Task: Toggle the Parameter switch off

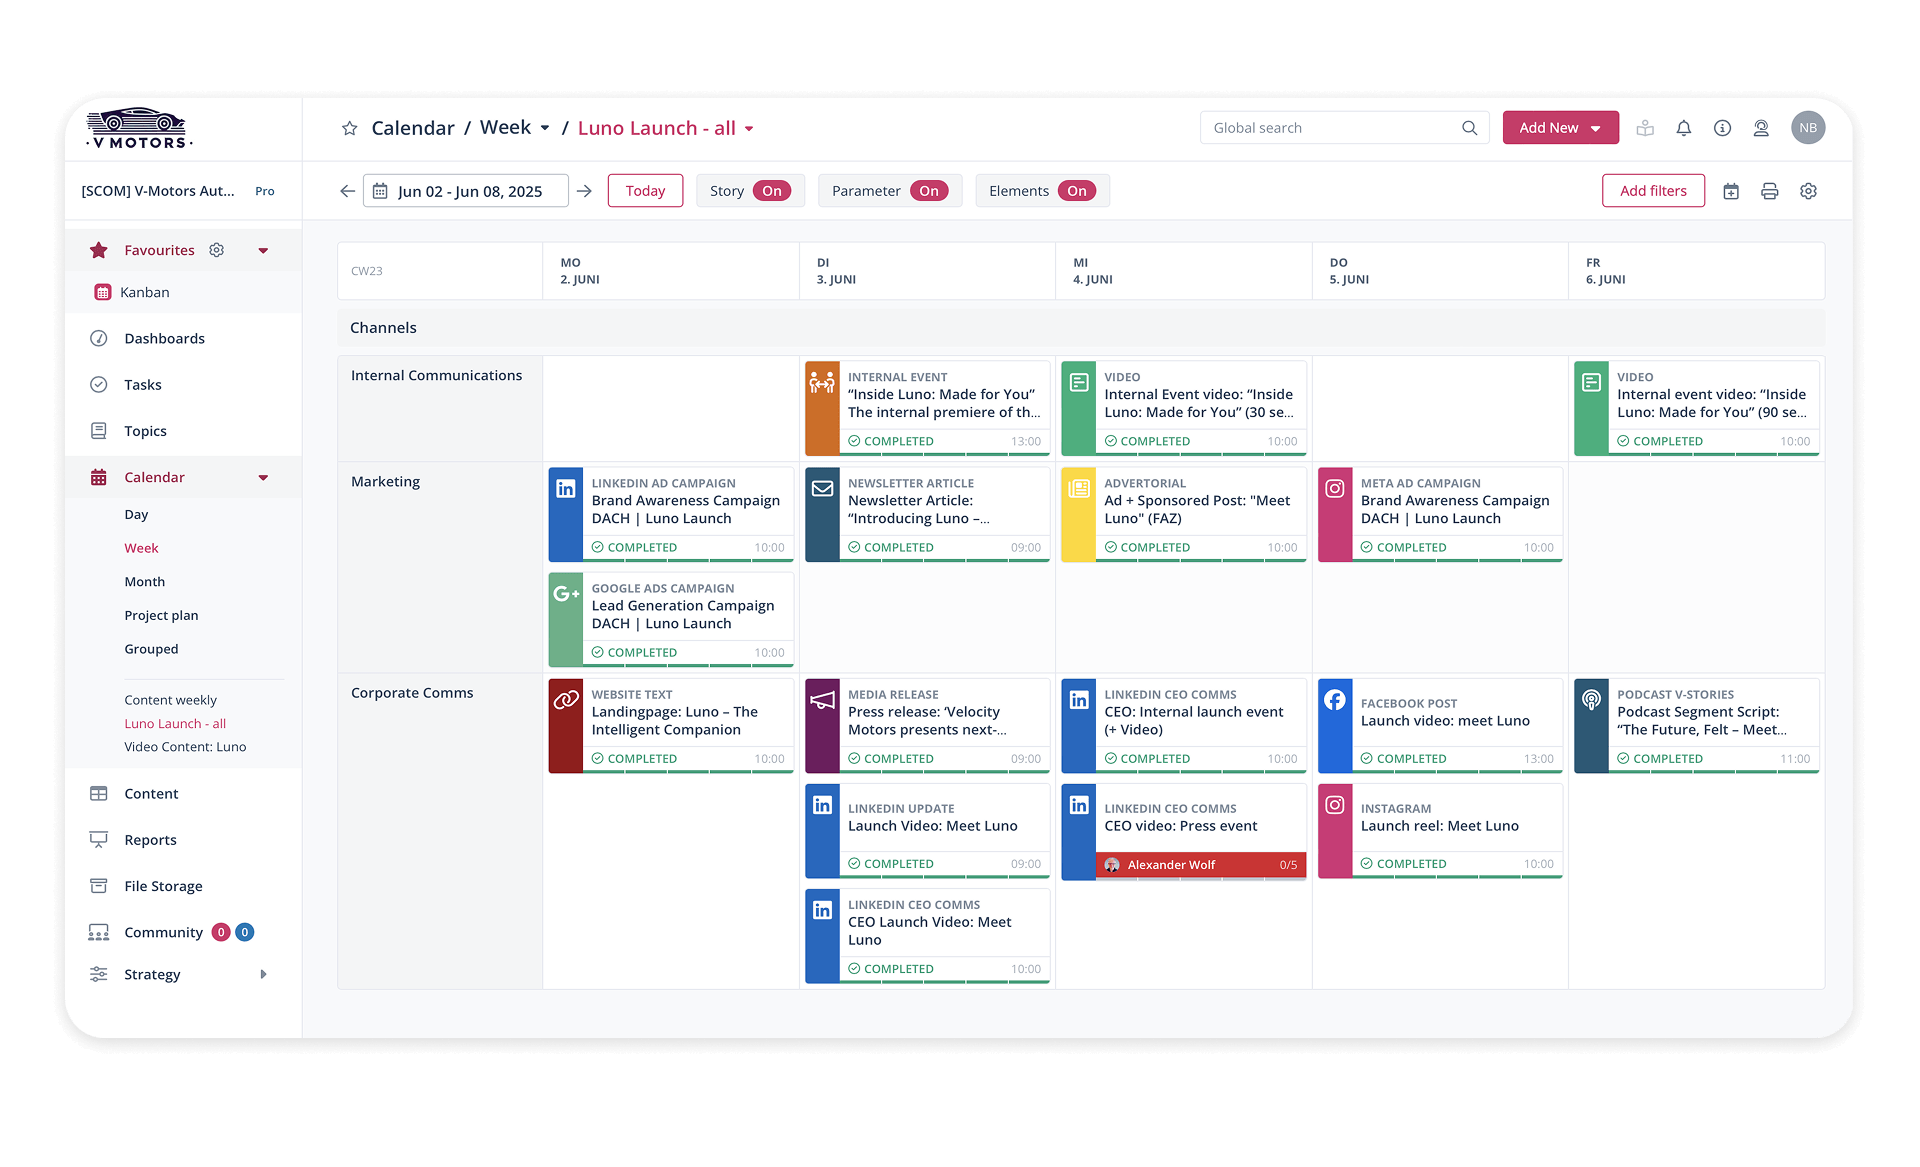Action: coord(929,191)
